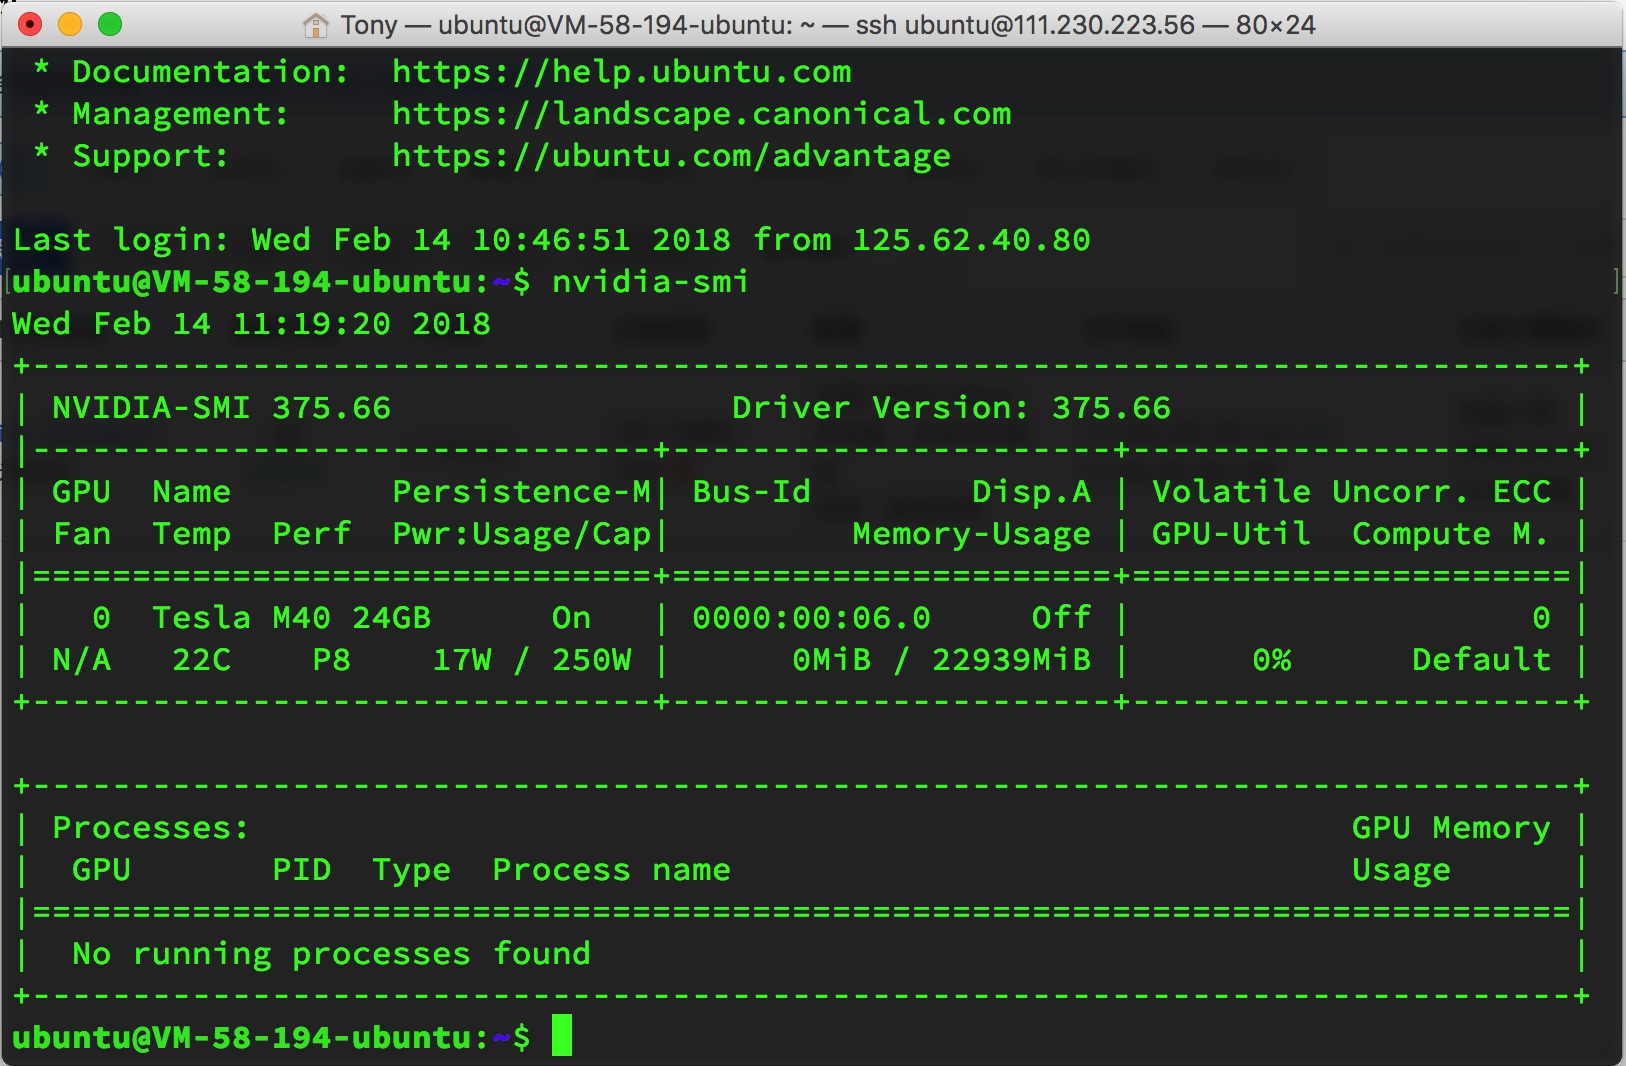1626x1066 pixels.
Task: Maximize the terminal using green button
Action: (110, 24)
